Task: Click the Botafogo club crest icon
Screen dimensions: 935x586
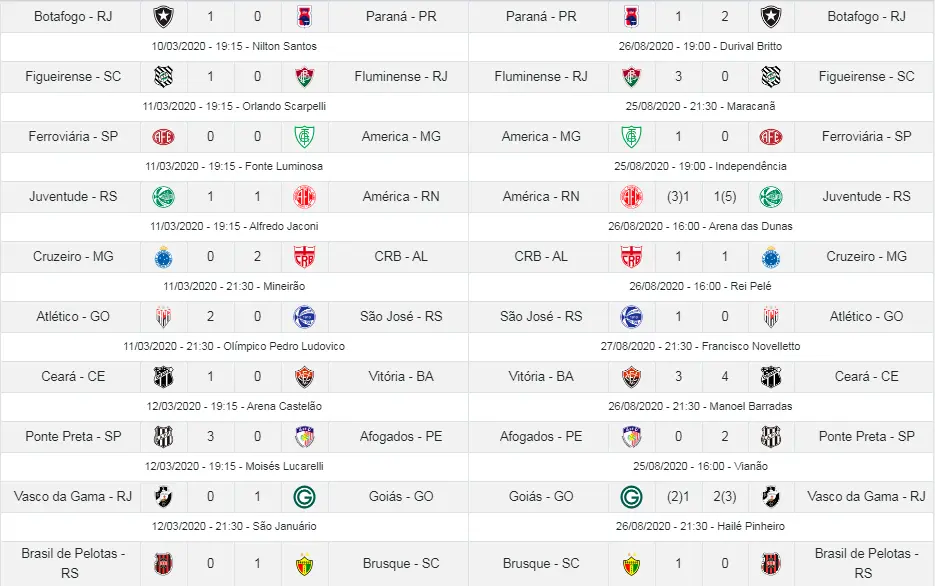Action: click(x=163, y=17)
